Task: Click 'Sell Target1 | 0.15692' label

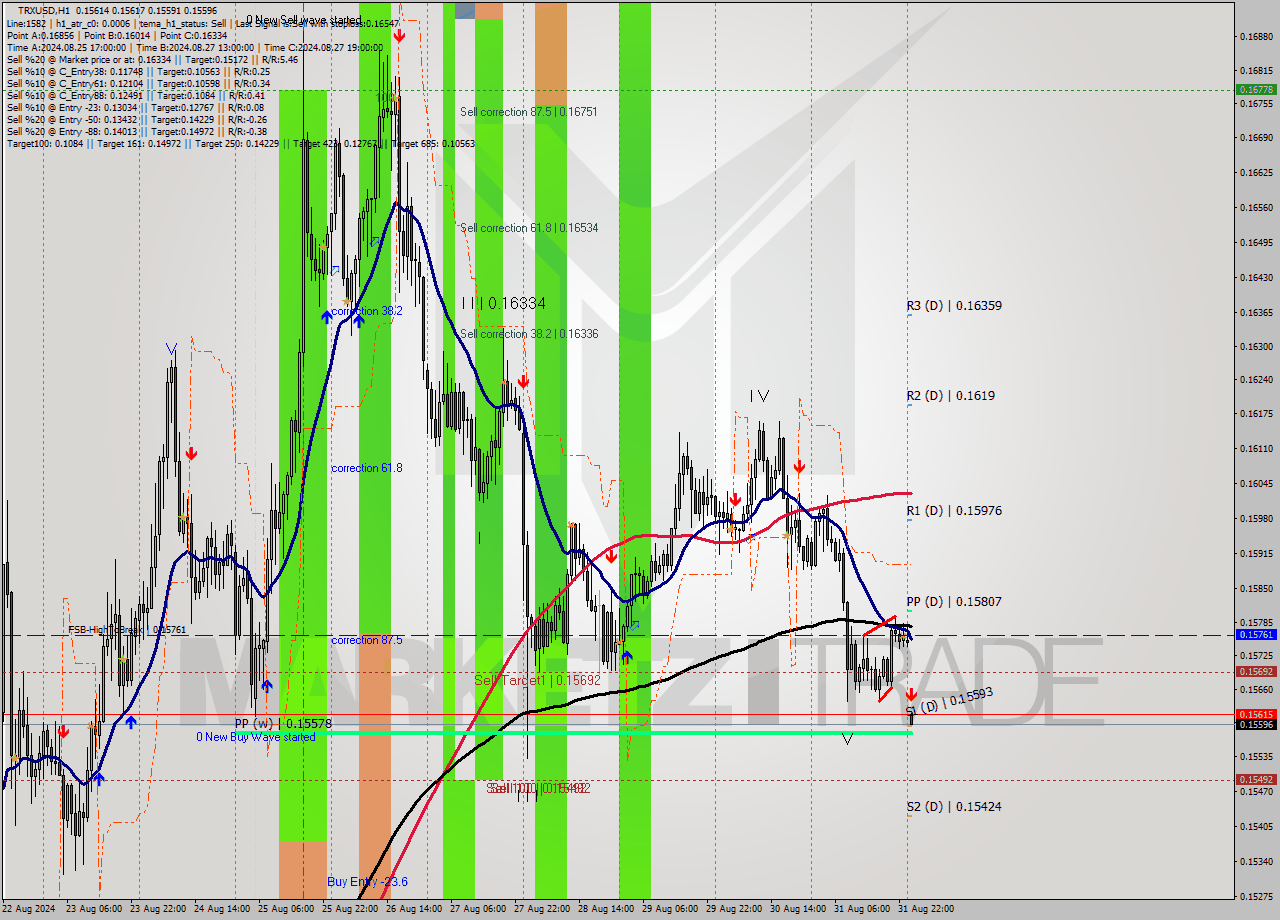Action: pos(536,680)
